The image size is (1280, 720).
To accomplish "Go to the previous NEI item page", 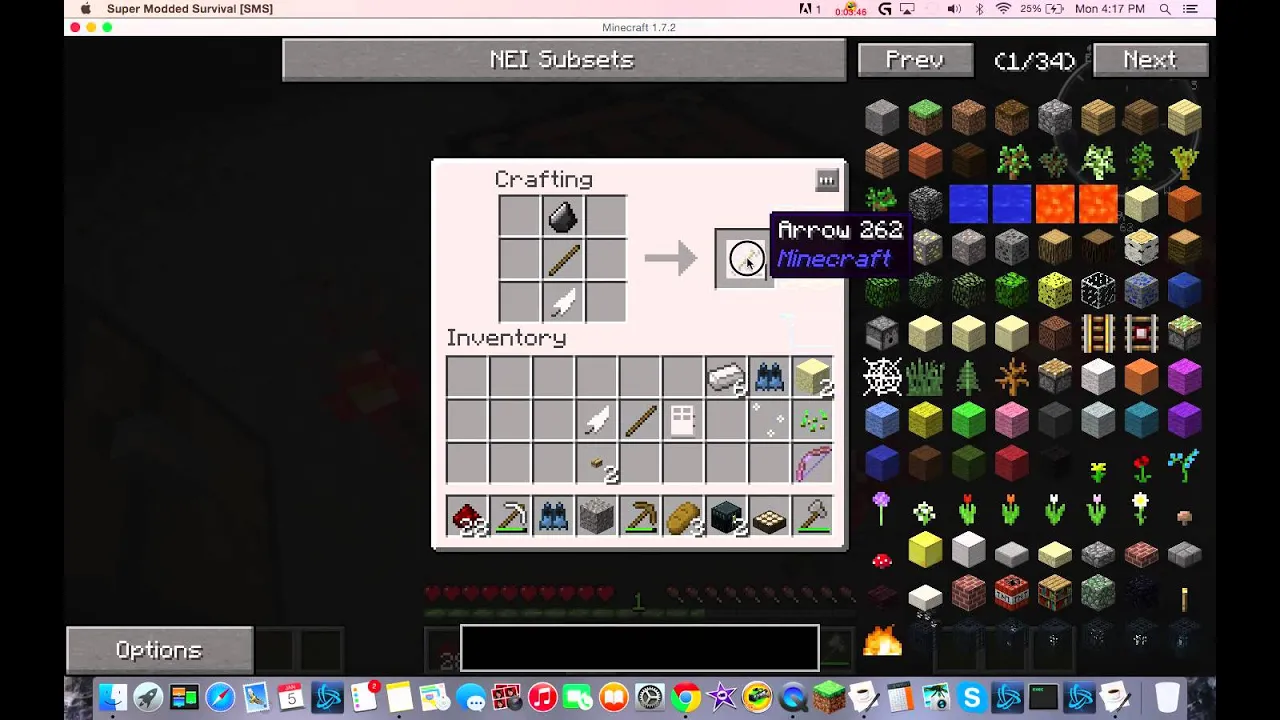I will 915,60.
